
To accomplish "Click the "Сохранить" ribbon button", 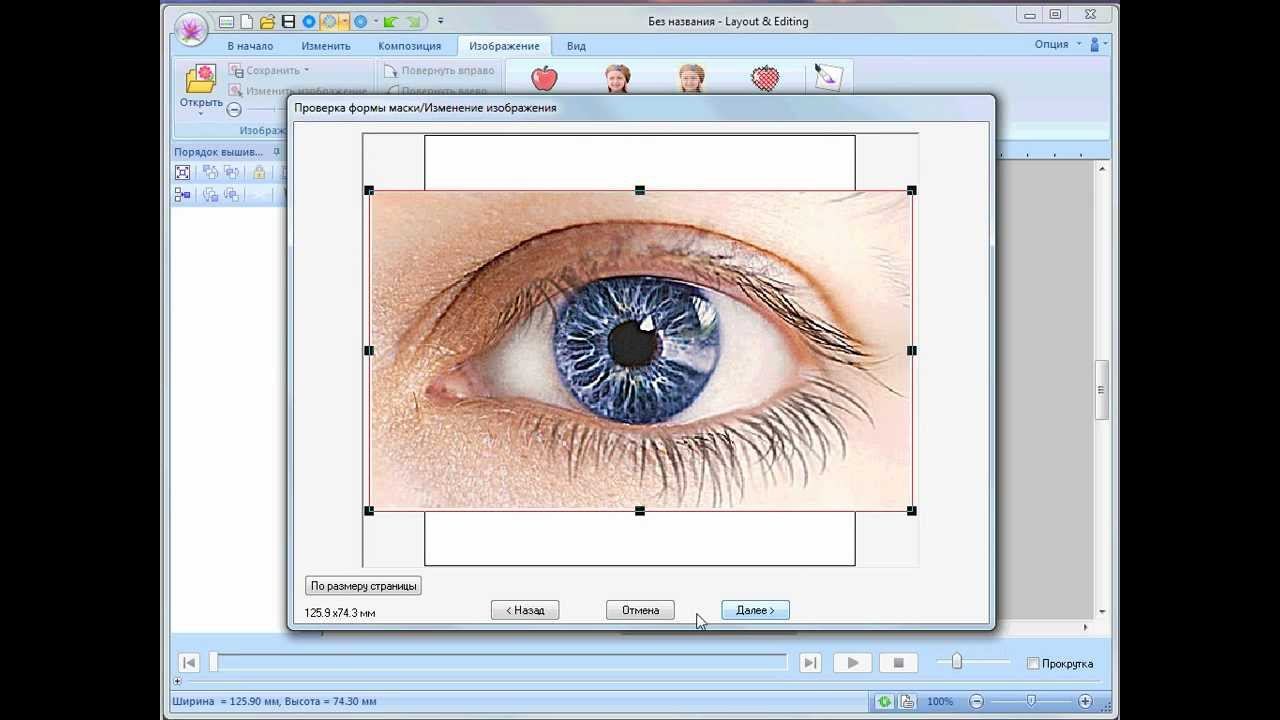I will pyautogui.click(x=269, y=70).
